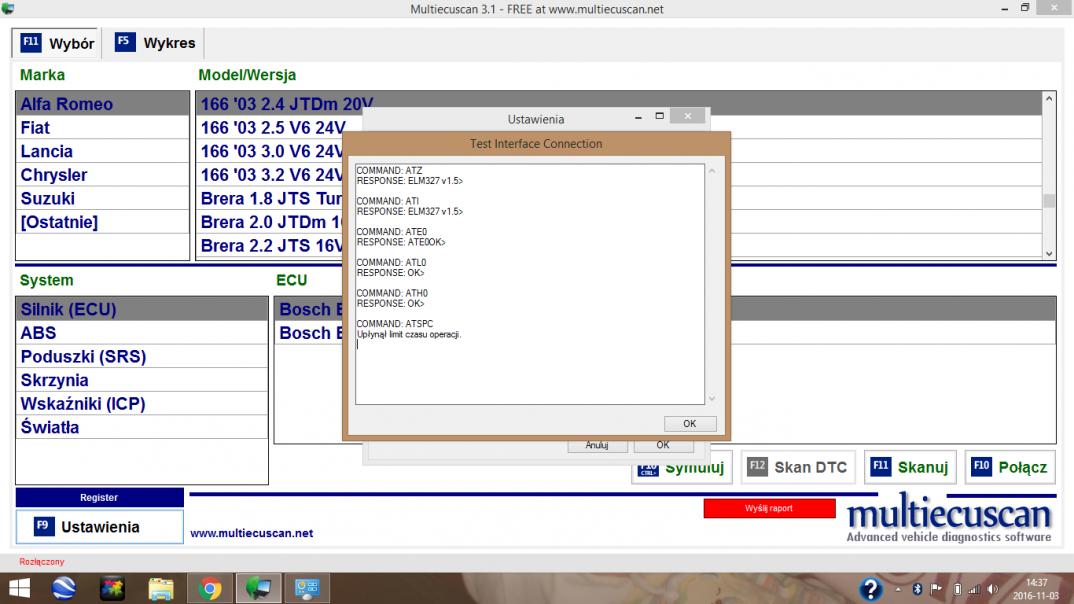This screenshot has width=1074, height=604.
Task: Click OK in Test Interface Connection dialog
Action: coord(690,424)
